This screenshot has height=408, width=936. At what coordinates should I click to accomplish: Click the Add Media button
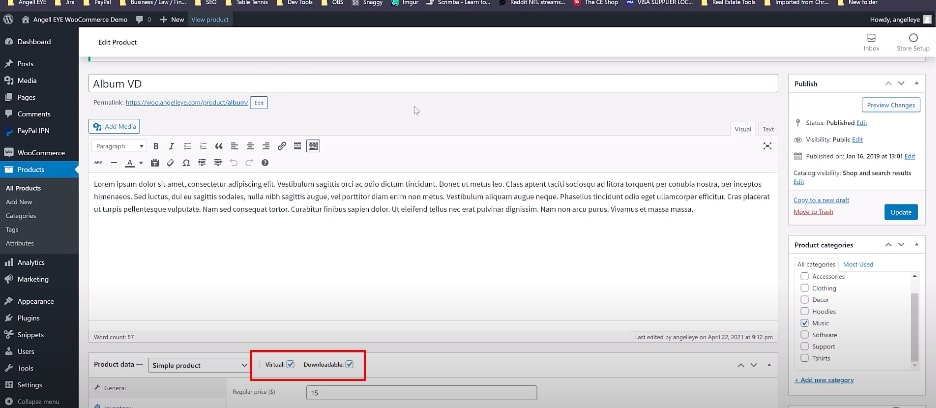(x=114, y=127)
